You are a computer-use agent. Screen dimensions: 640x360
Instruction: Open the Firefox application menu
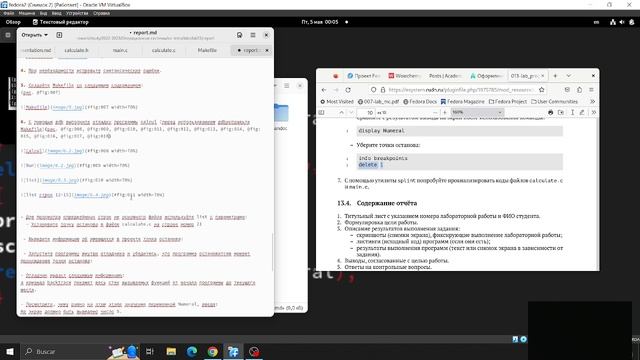pos(591,90)
